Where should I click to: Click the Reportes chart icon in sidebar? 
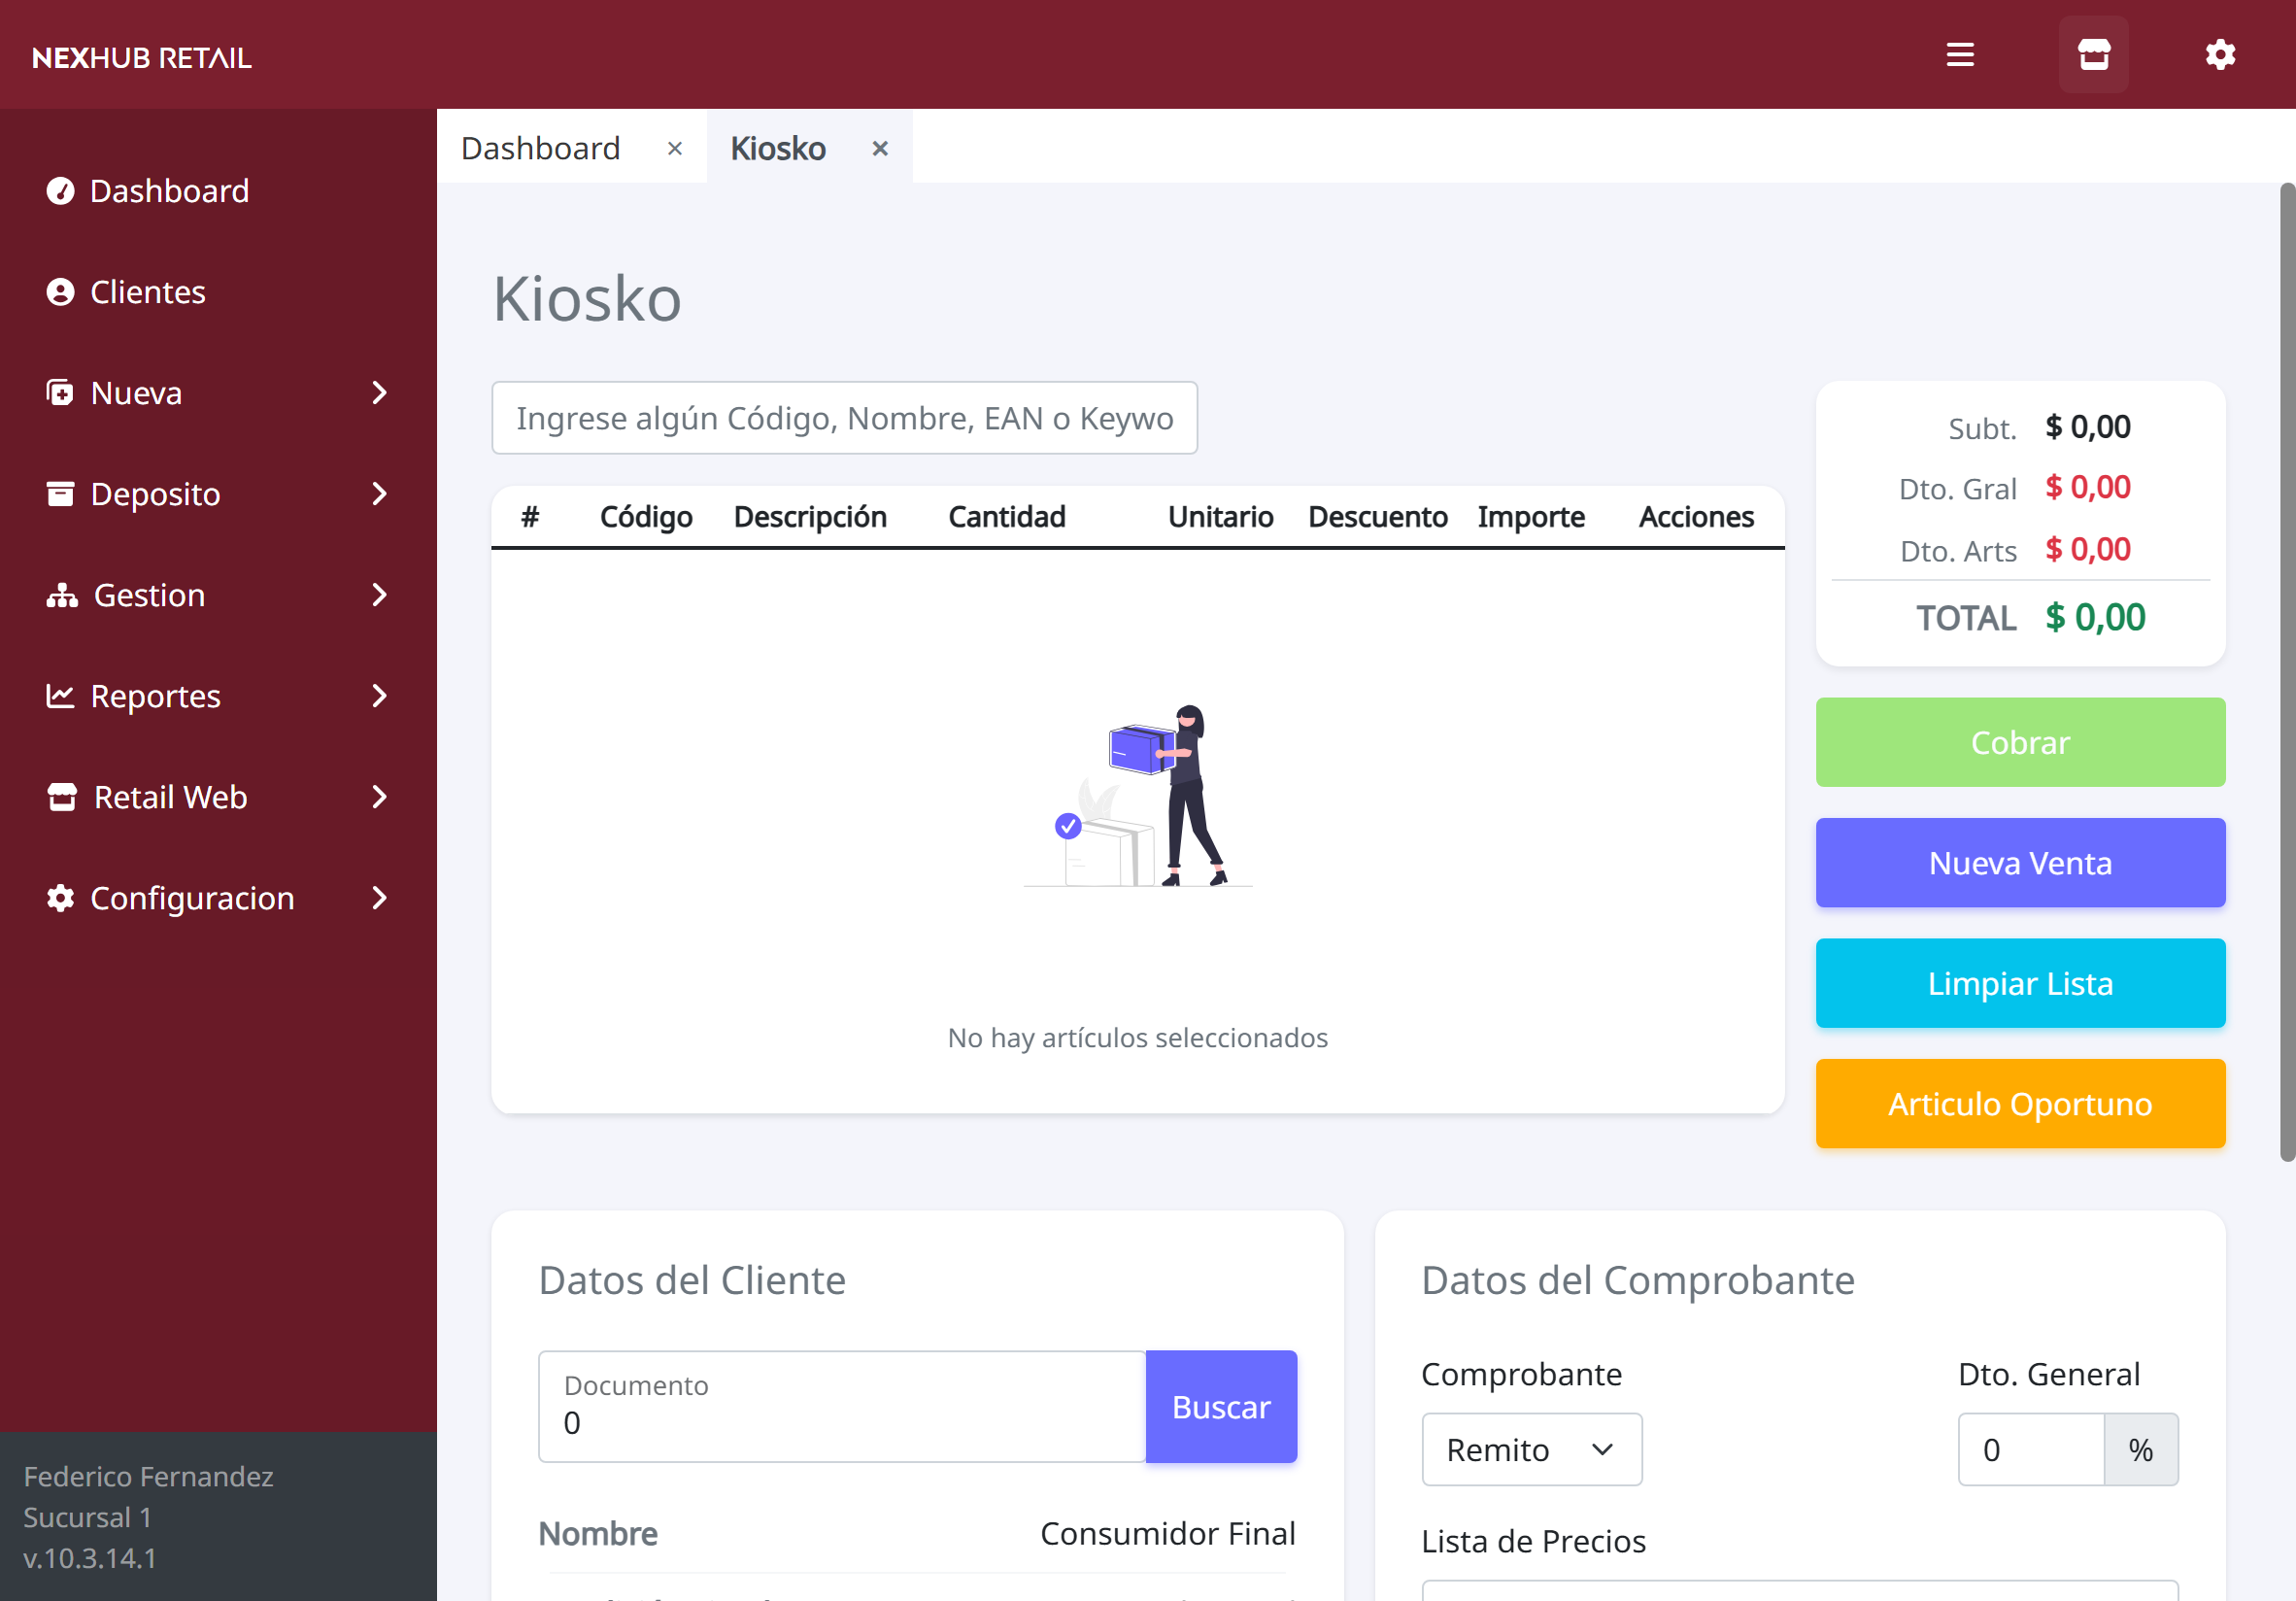(x=61, y=696)
